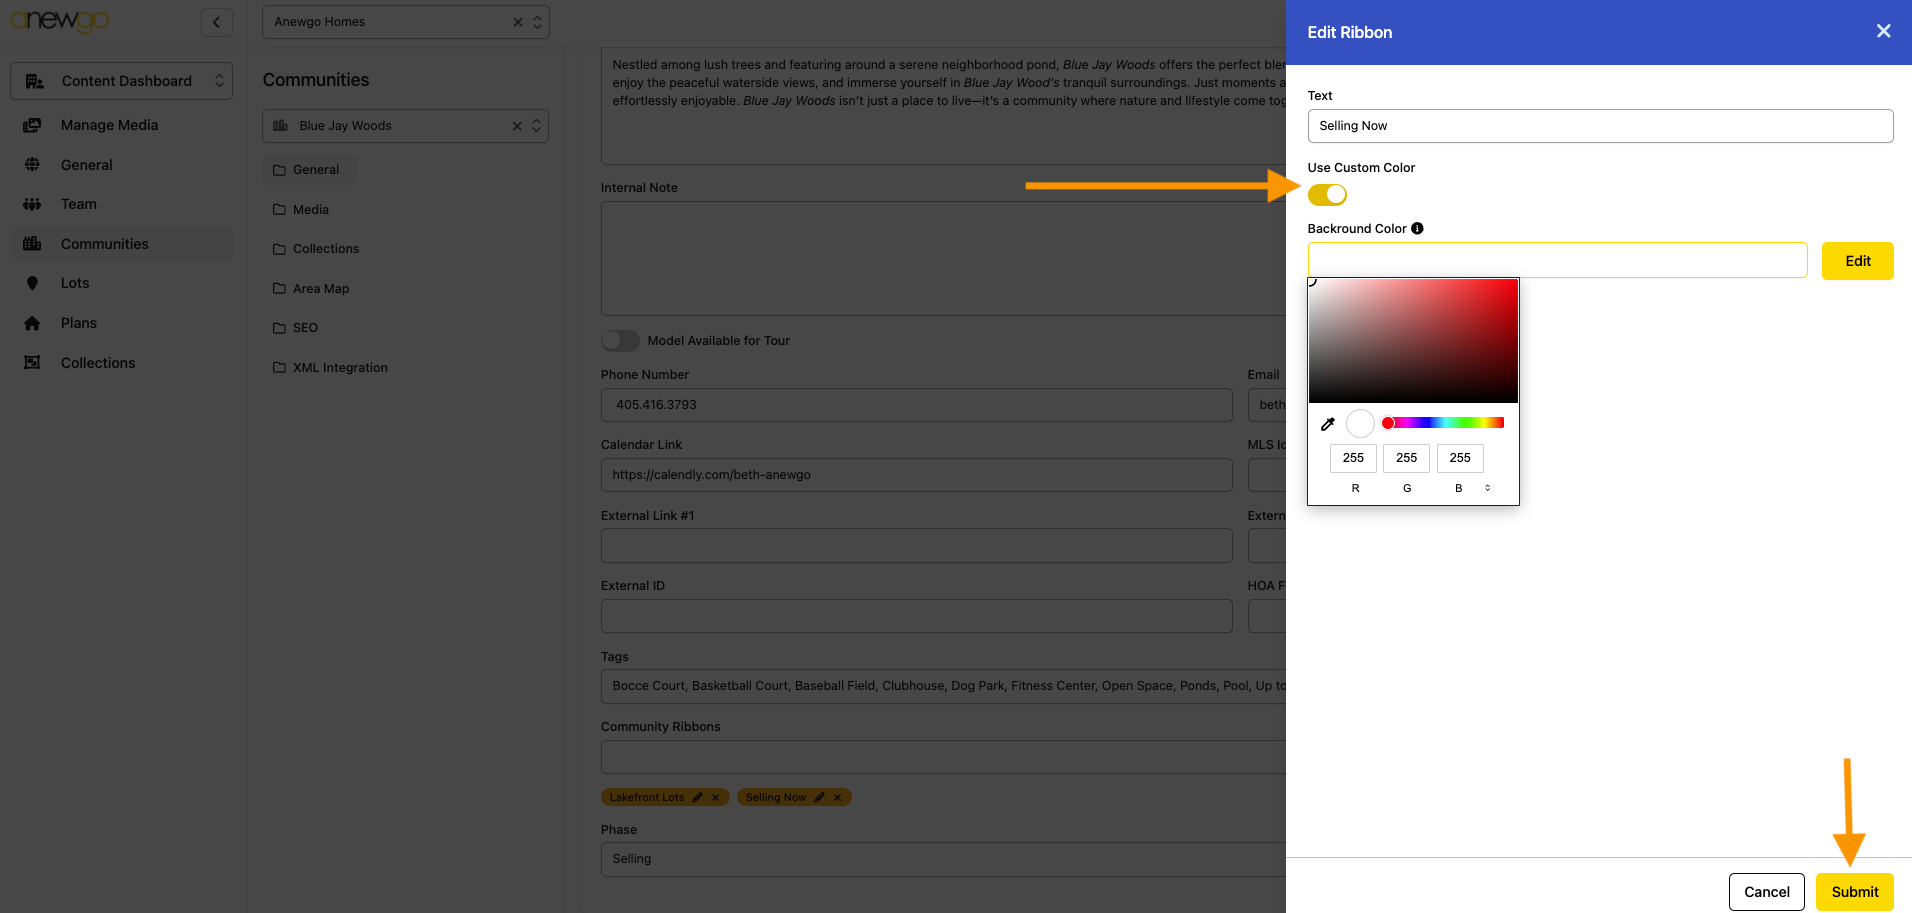Screen dimensions: 1912x913
Task: Open the Phase dropdown showing Selling
Action: point(940,859)
